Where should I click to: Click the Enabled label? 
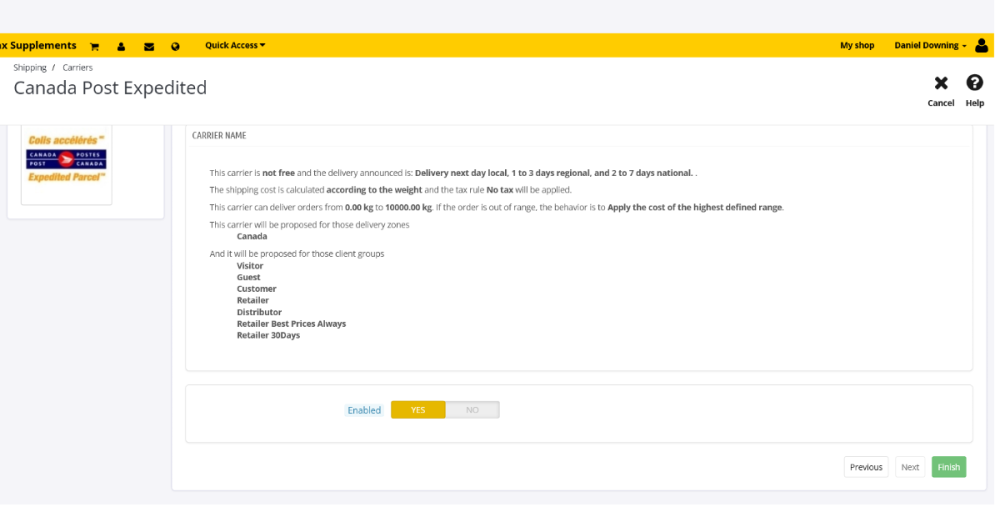point(364,410)
